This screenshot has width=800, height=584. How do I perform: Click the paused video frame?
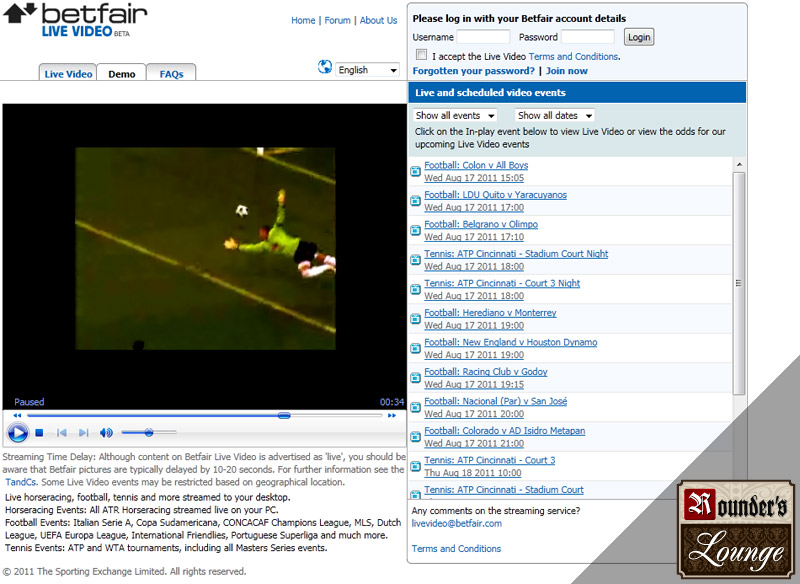tap(205, 248)
